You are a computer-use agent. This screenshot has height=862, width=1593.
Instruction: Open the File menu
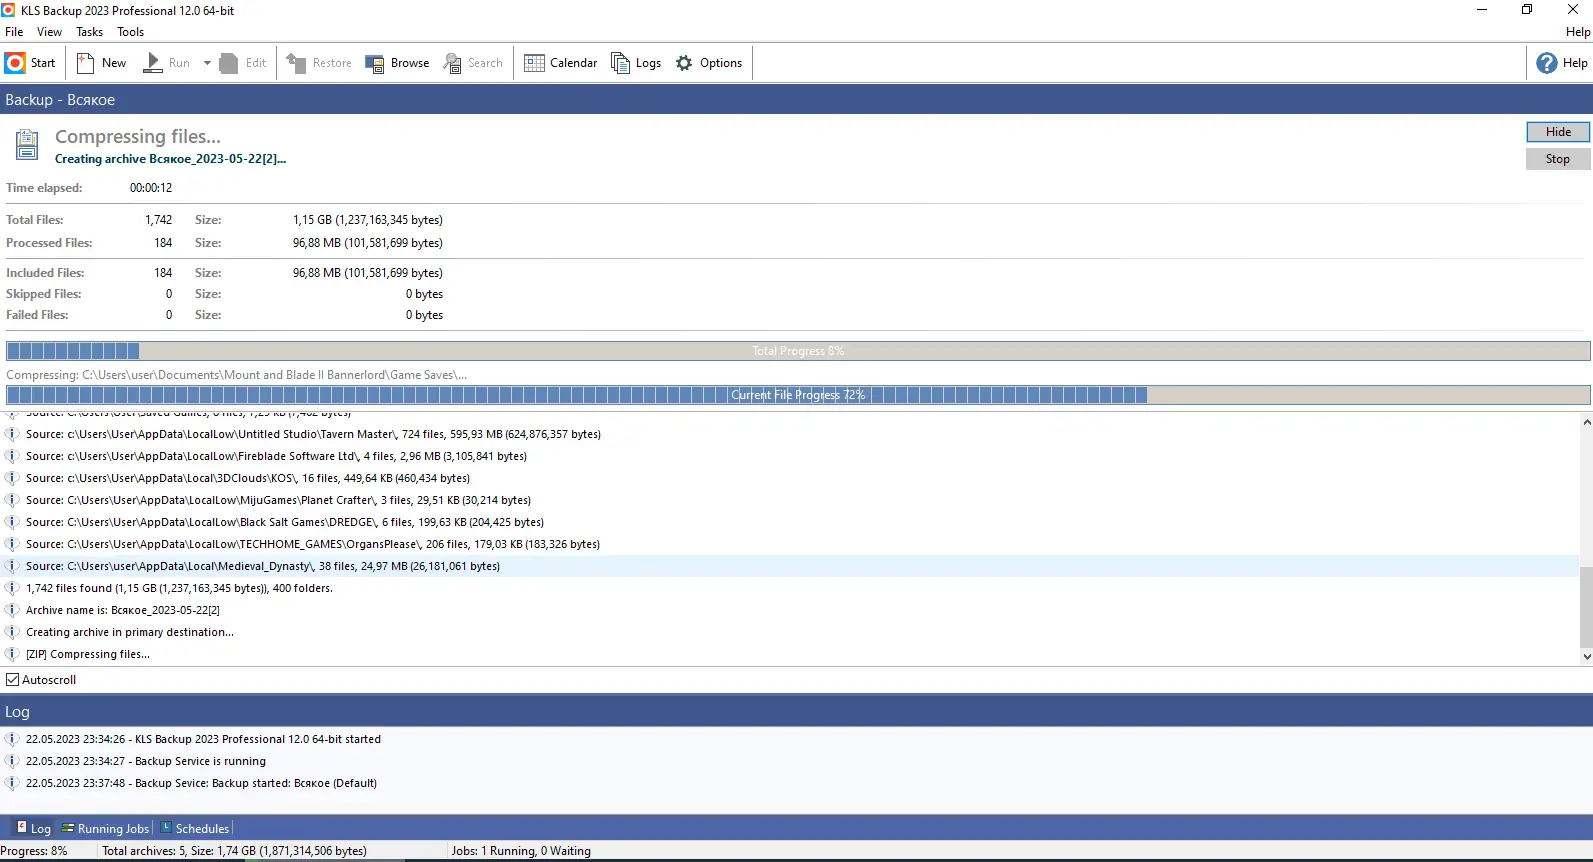pos(14,32)
